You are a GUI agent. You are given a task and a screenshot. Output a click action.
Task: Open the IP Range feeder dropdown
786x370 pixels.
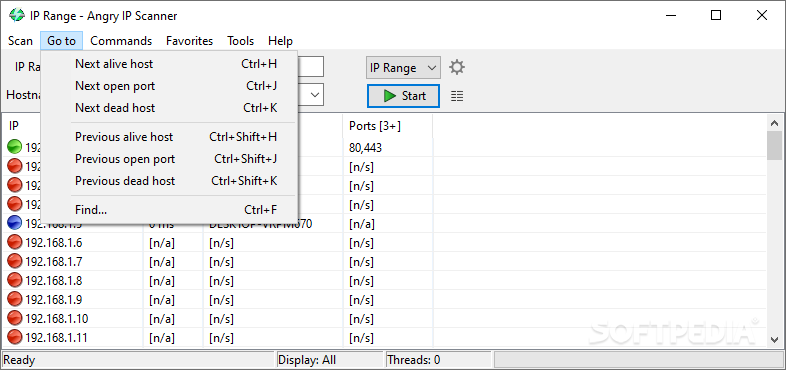click(404, 68)
